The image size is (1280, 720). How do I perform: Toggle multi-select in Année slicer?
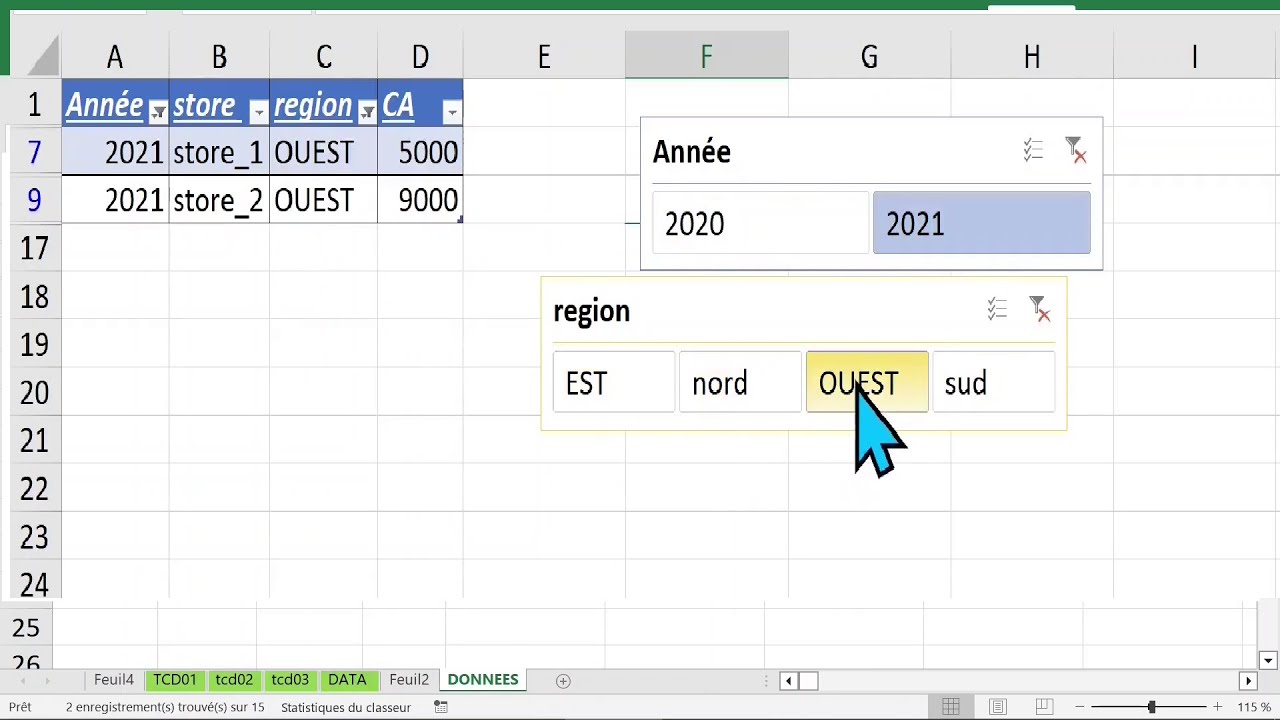(1033, 151)
